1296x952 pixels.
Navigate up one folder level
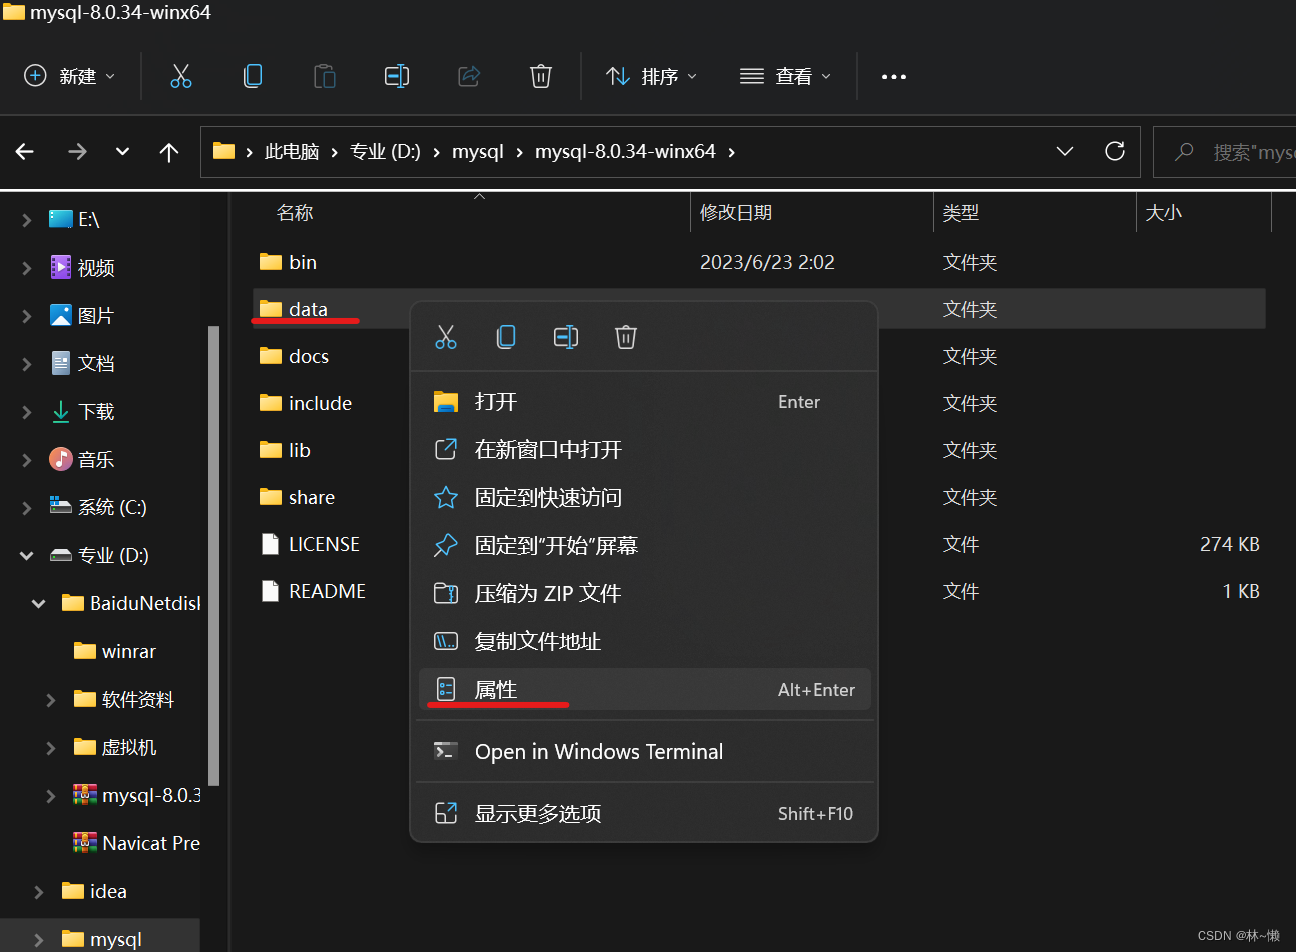tap(169, 152)
